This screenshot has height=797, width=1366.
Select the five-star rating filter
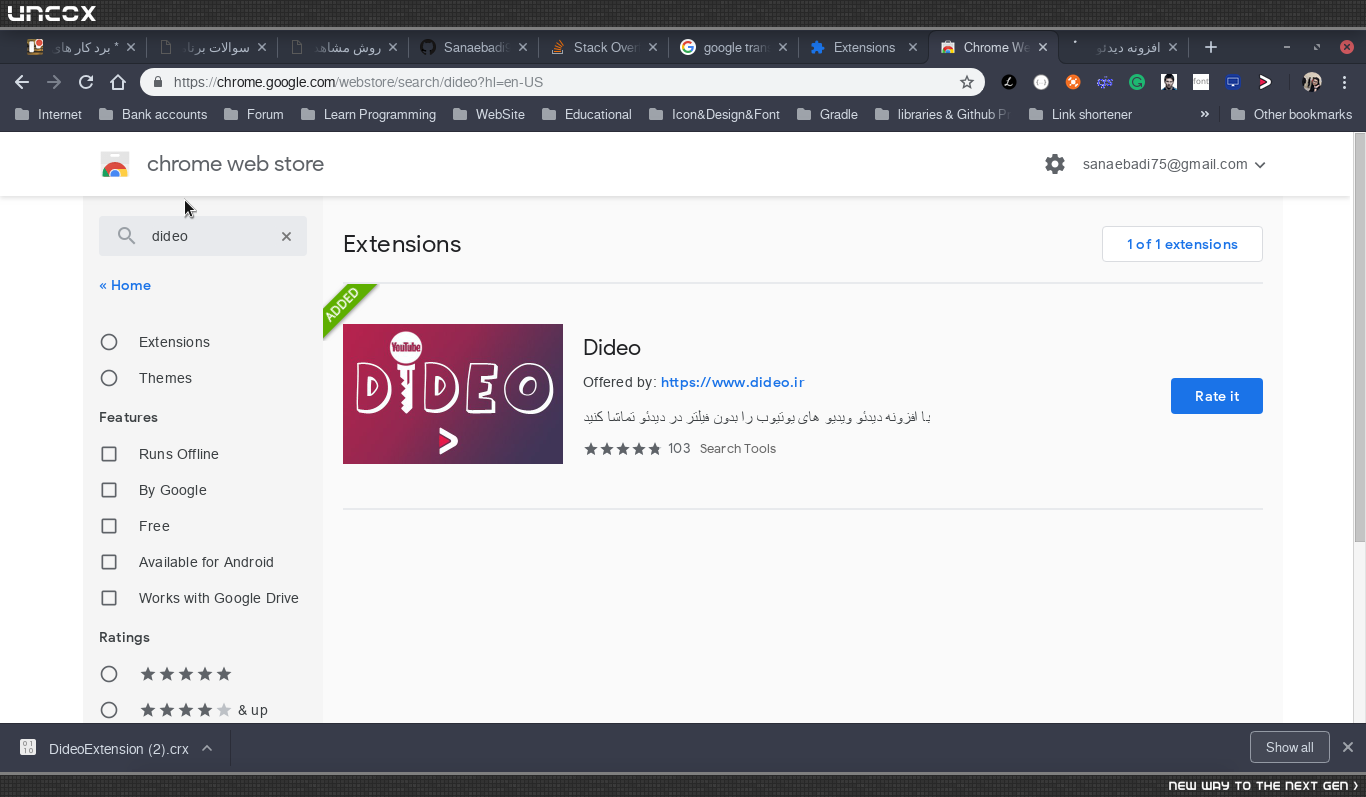(109, 674)
